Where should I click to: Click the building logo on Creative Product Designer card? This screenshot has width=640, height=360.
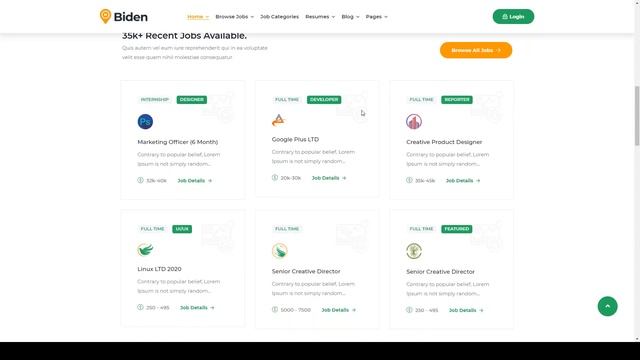[x=414, y=122]
